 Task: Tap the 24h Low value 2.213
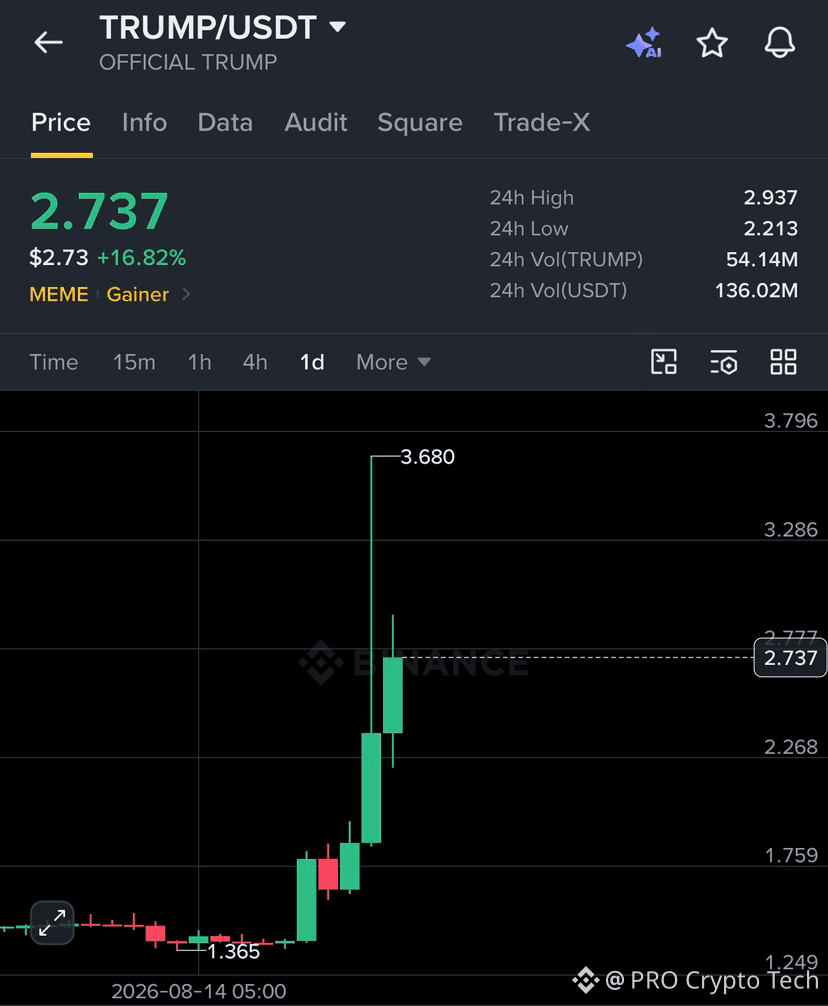[770, 228]
